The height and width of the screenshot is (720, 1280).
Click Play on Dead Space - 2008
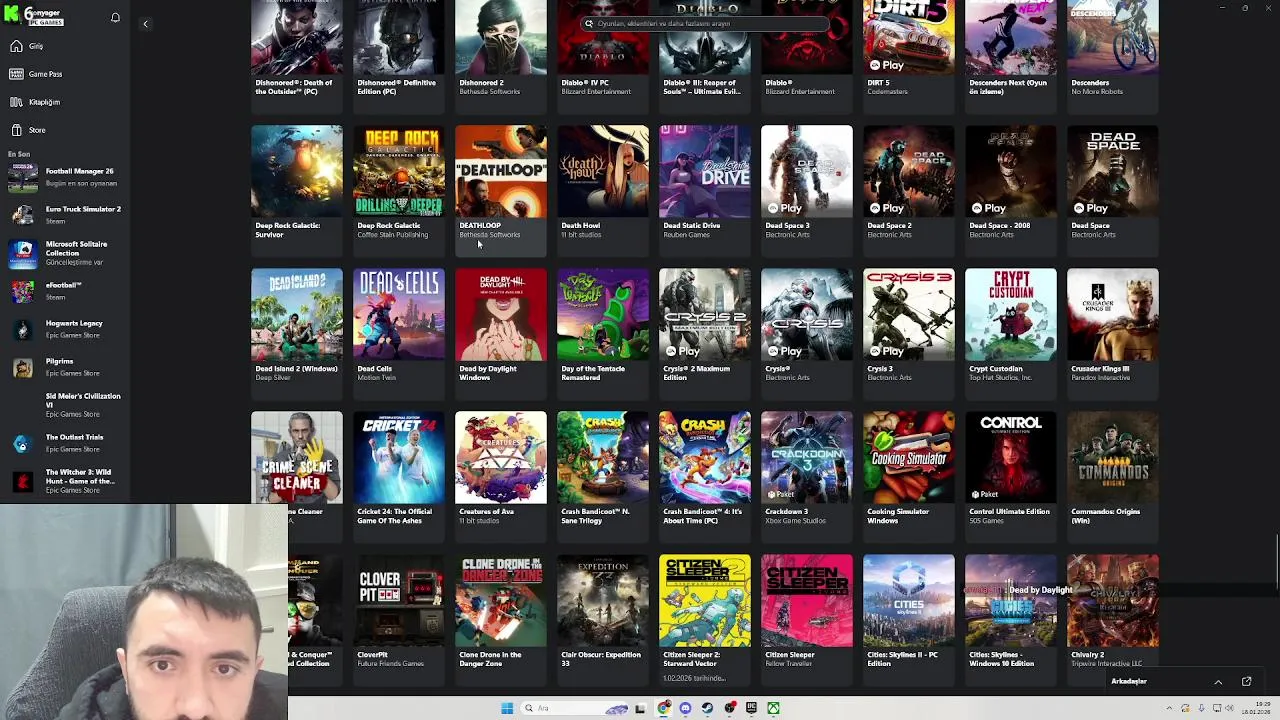point(989,208)
